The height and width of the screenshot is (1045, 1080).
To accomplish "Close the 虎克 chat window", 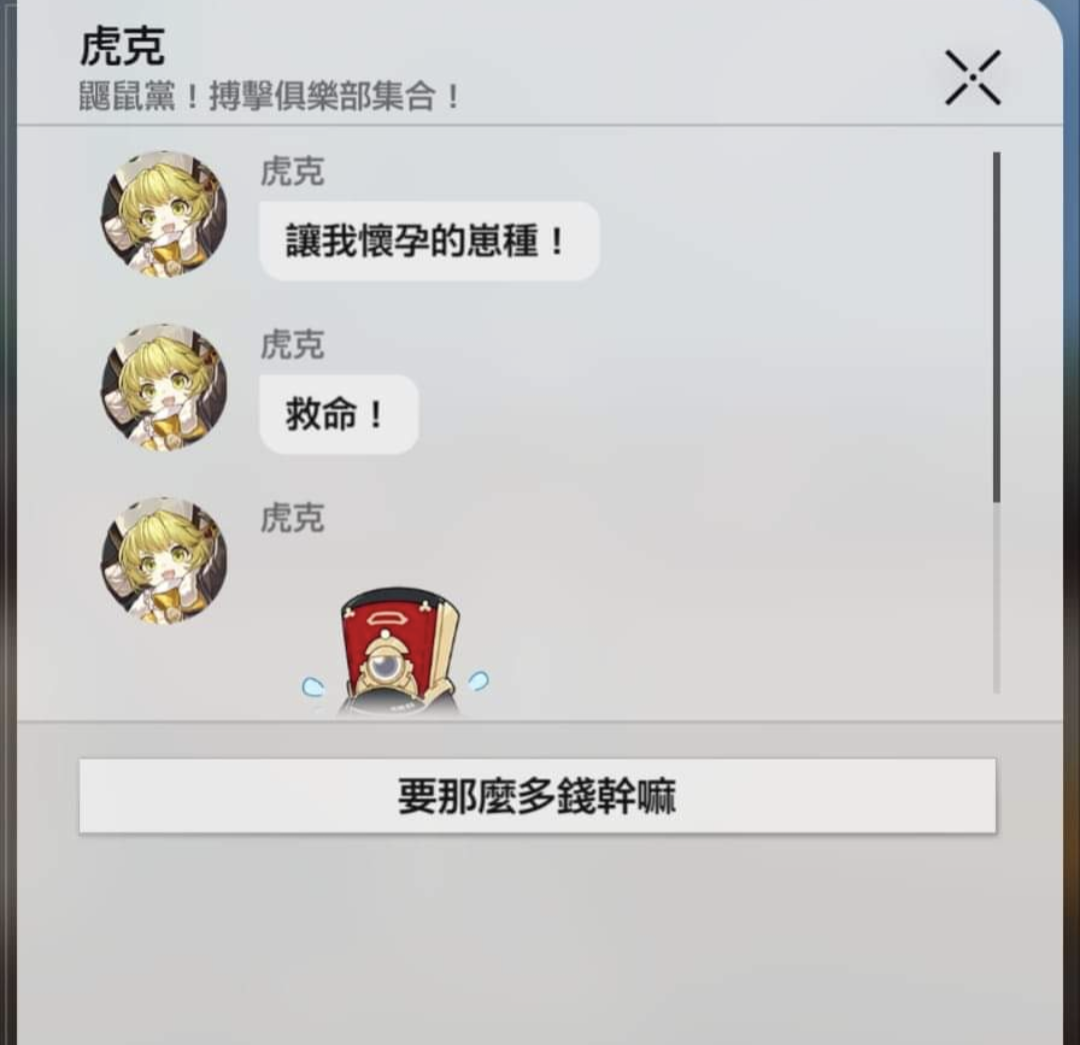I will click(x=973, y=77).
